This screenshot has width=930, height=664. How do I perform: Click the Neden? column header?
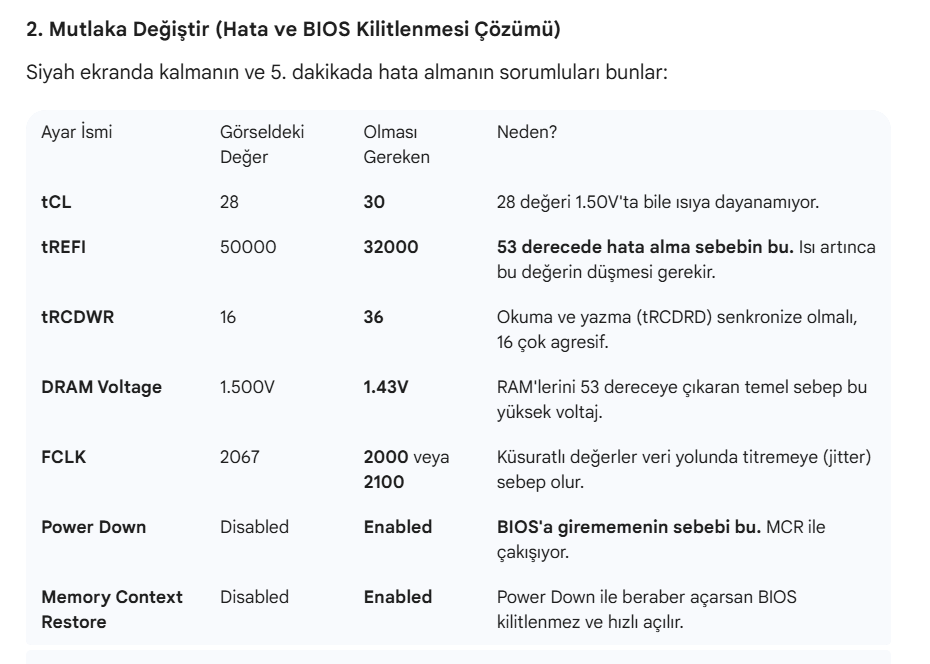[x=527, y=132]
